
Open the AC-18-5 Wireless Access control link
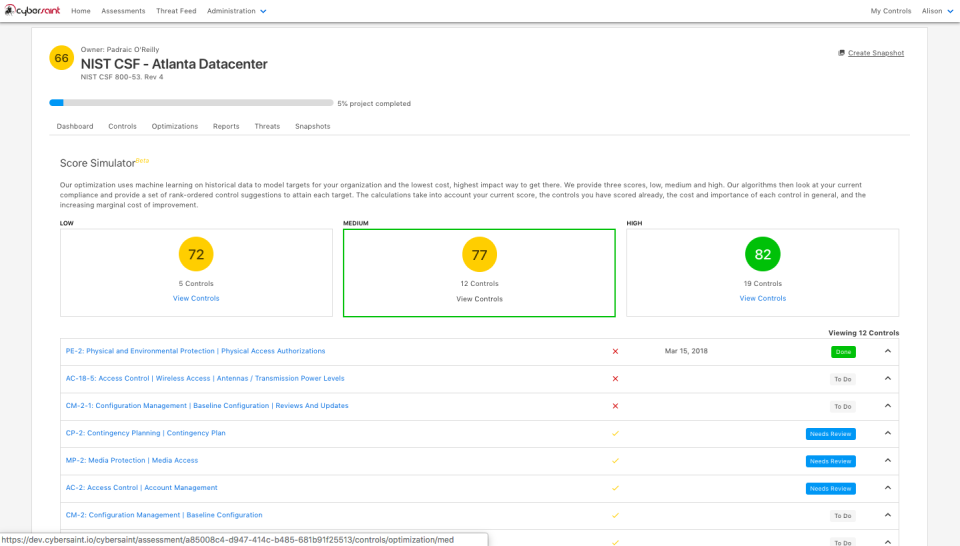point(205,378)
